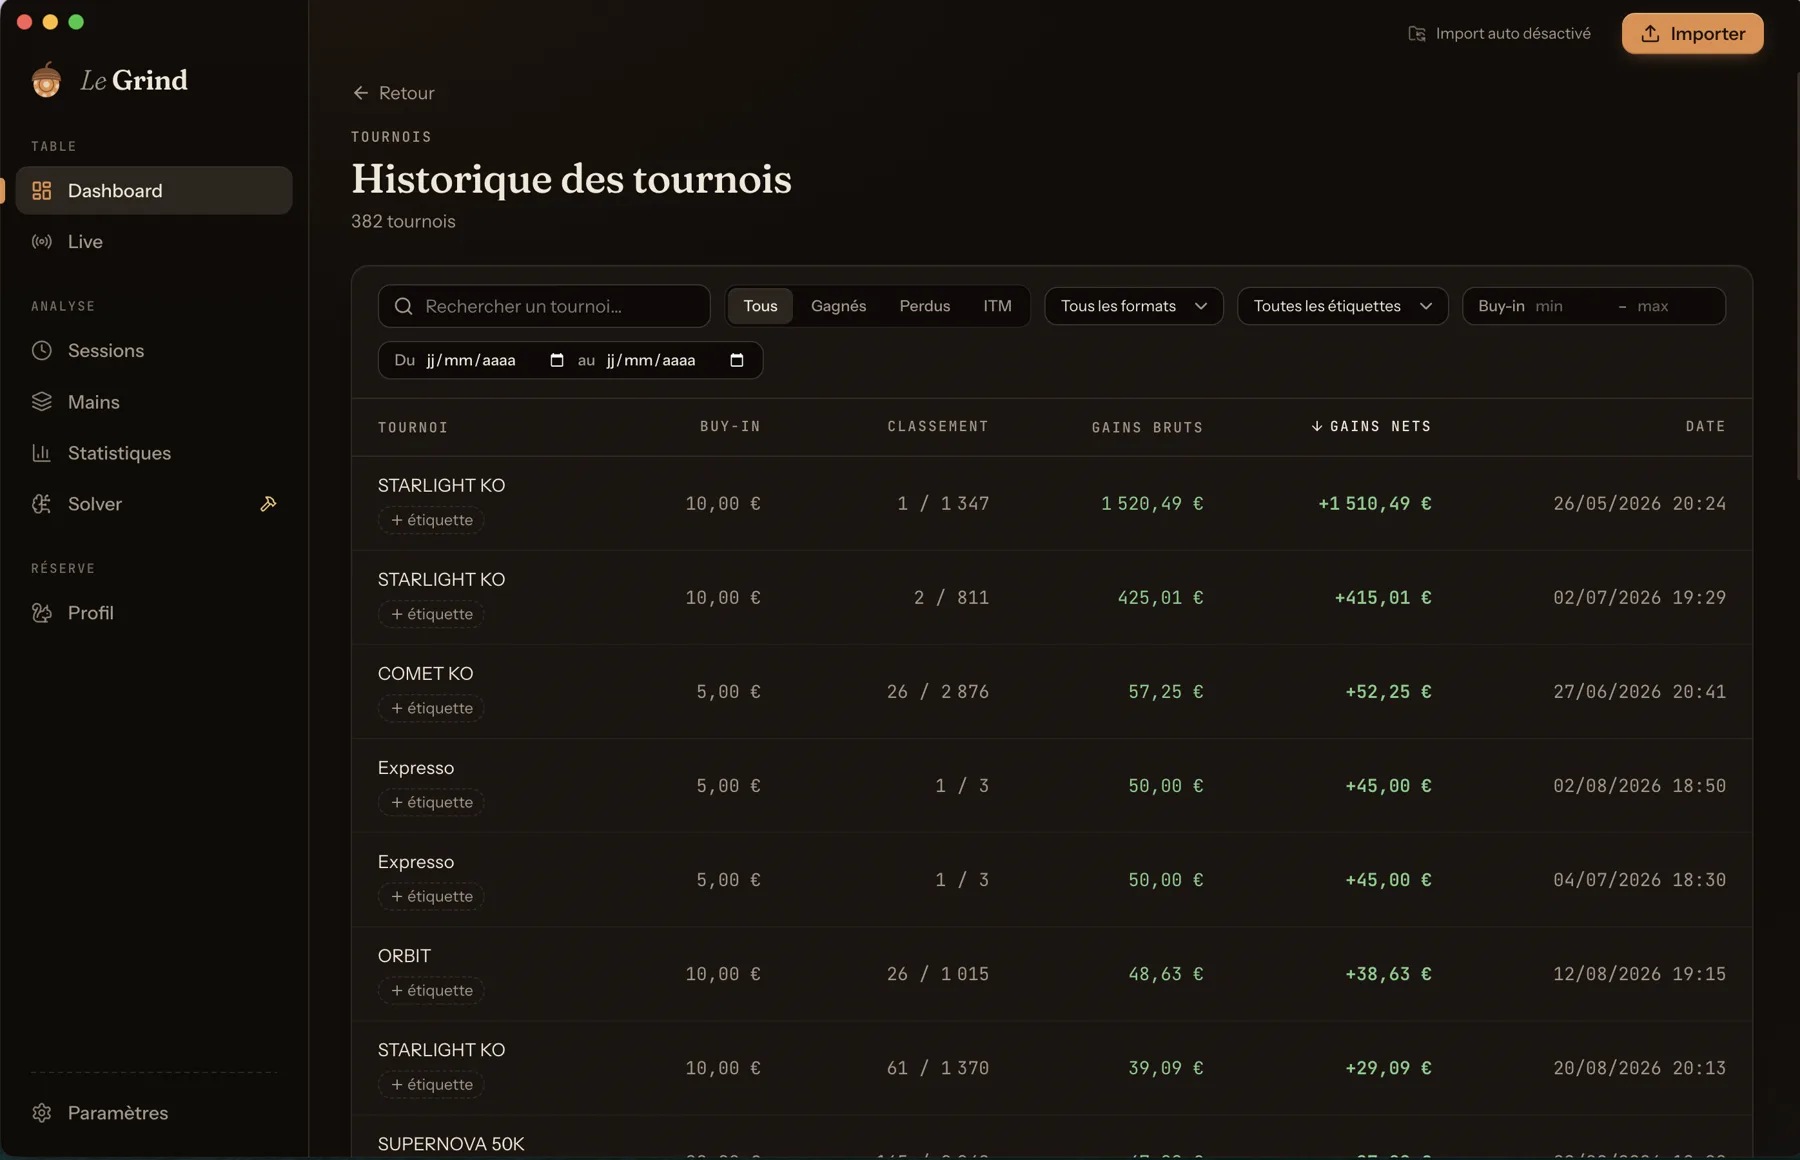Open the Du date calendar picker
The width and height of the screenshot is (1800, 1160).
[557, 360]
